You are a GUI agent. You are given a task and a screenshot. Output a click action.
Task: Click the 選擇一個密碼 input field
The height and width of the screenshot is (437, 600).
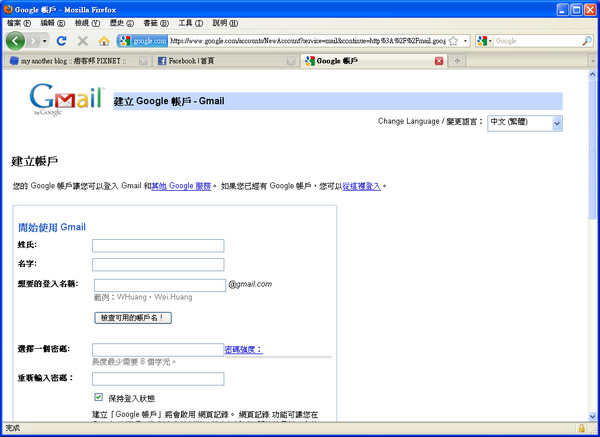tap(158, 350)
